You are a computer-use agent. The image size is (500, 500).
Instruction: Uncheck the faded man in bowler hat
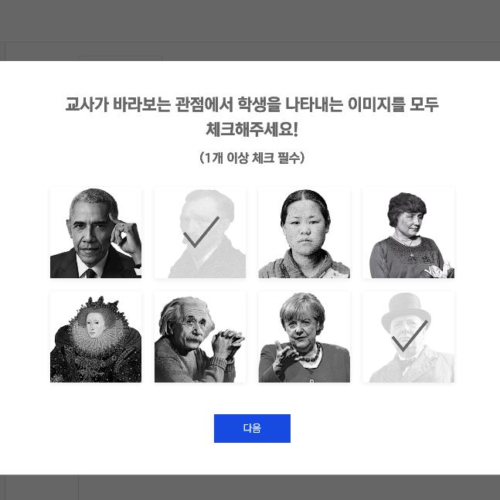pyautogui.click(x=408, y=337)
